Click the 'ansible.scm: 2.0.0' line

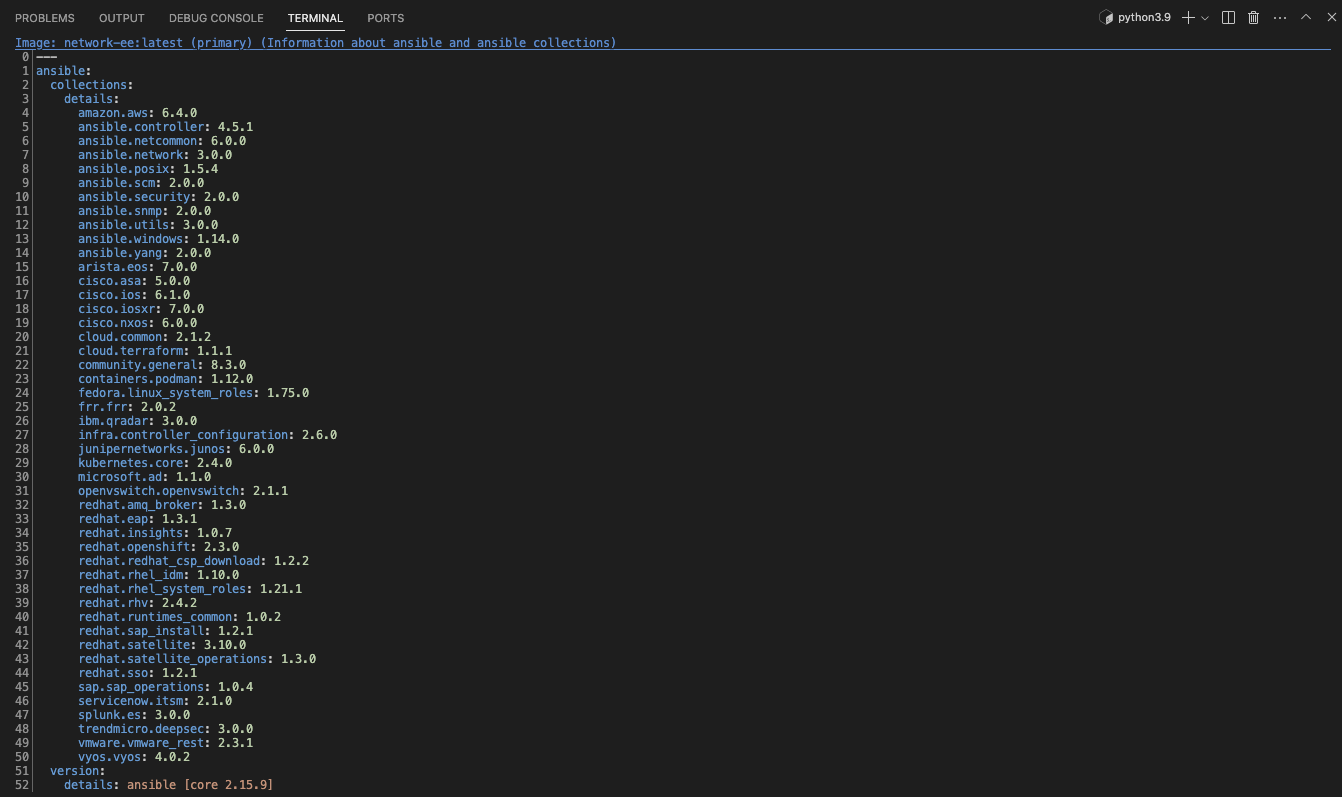(x=141, y=183)
